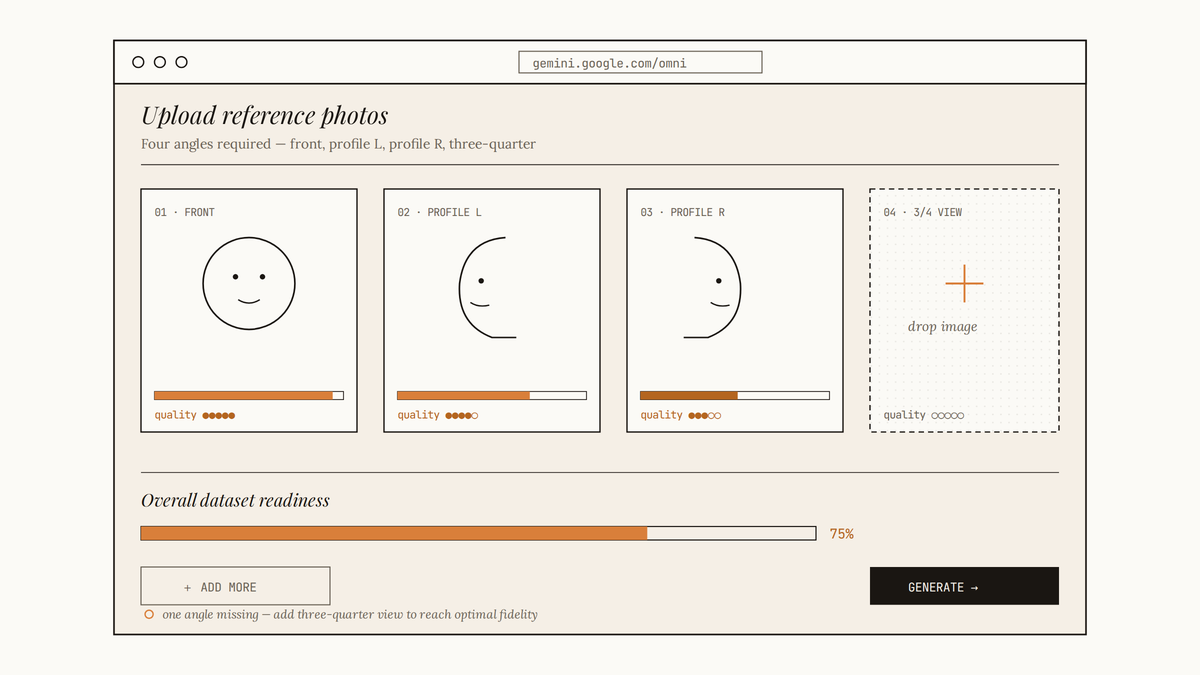Viewport: 1200px width, 675px height.
Task: Click the middle window control circle
Action: coord(160,62)
